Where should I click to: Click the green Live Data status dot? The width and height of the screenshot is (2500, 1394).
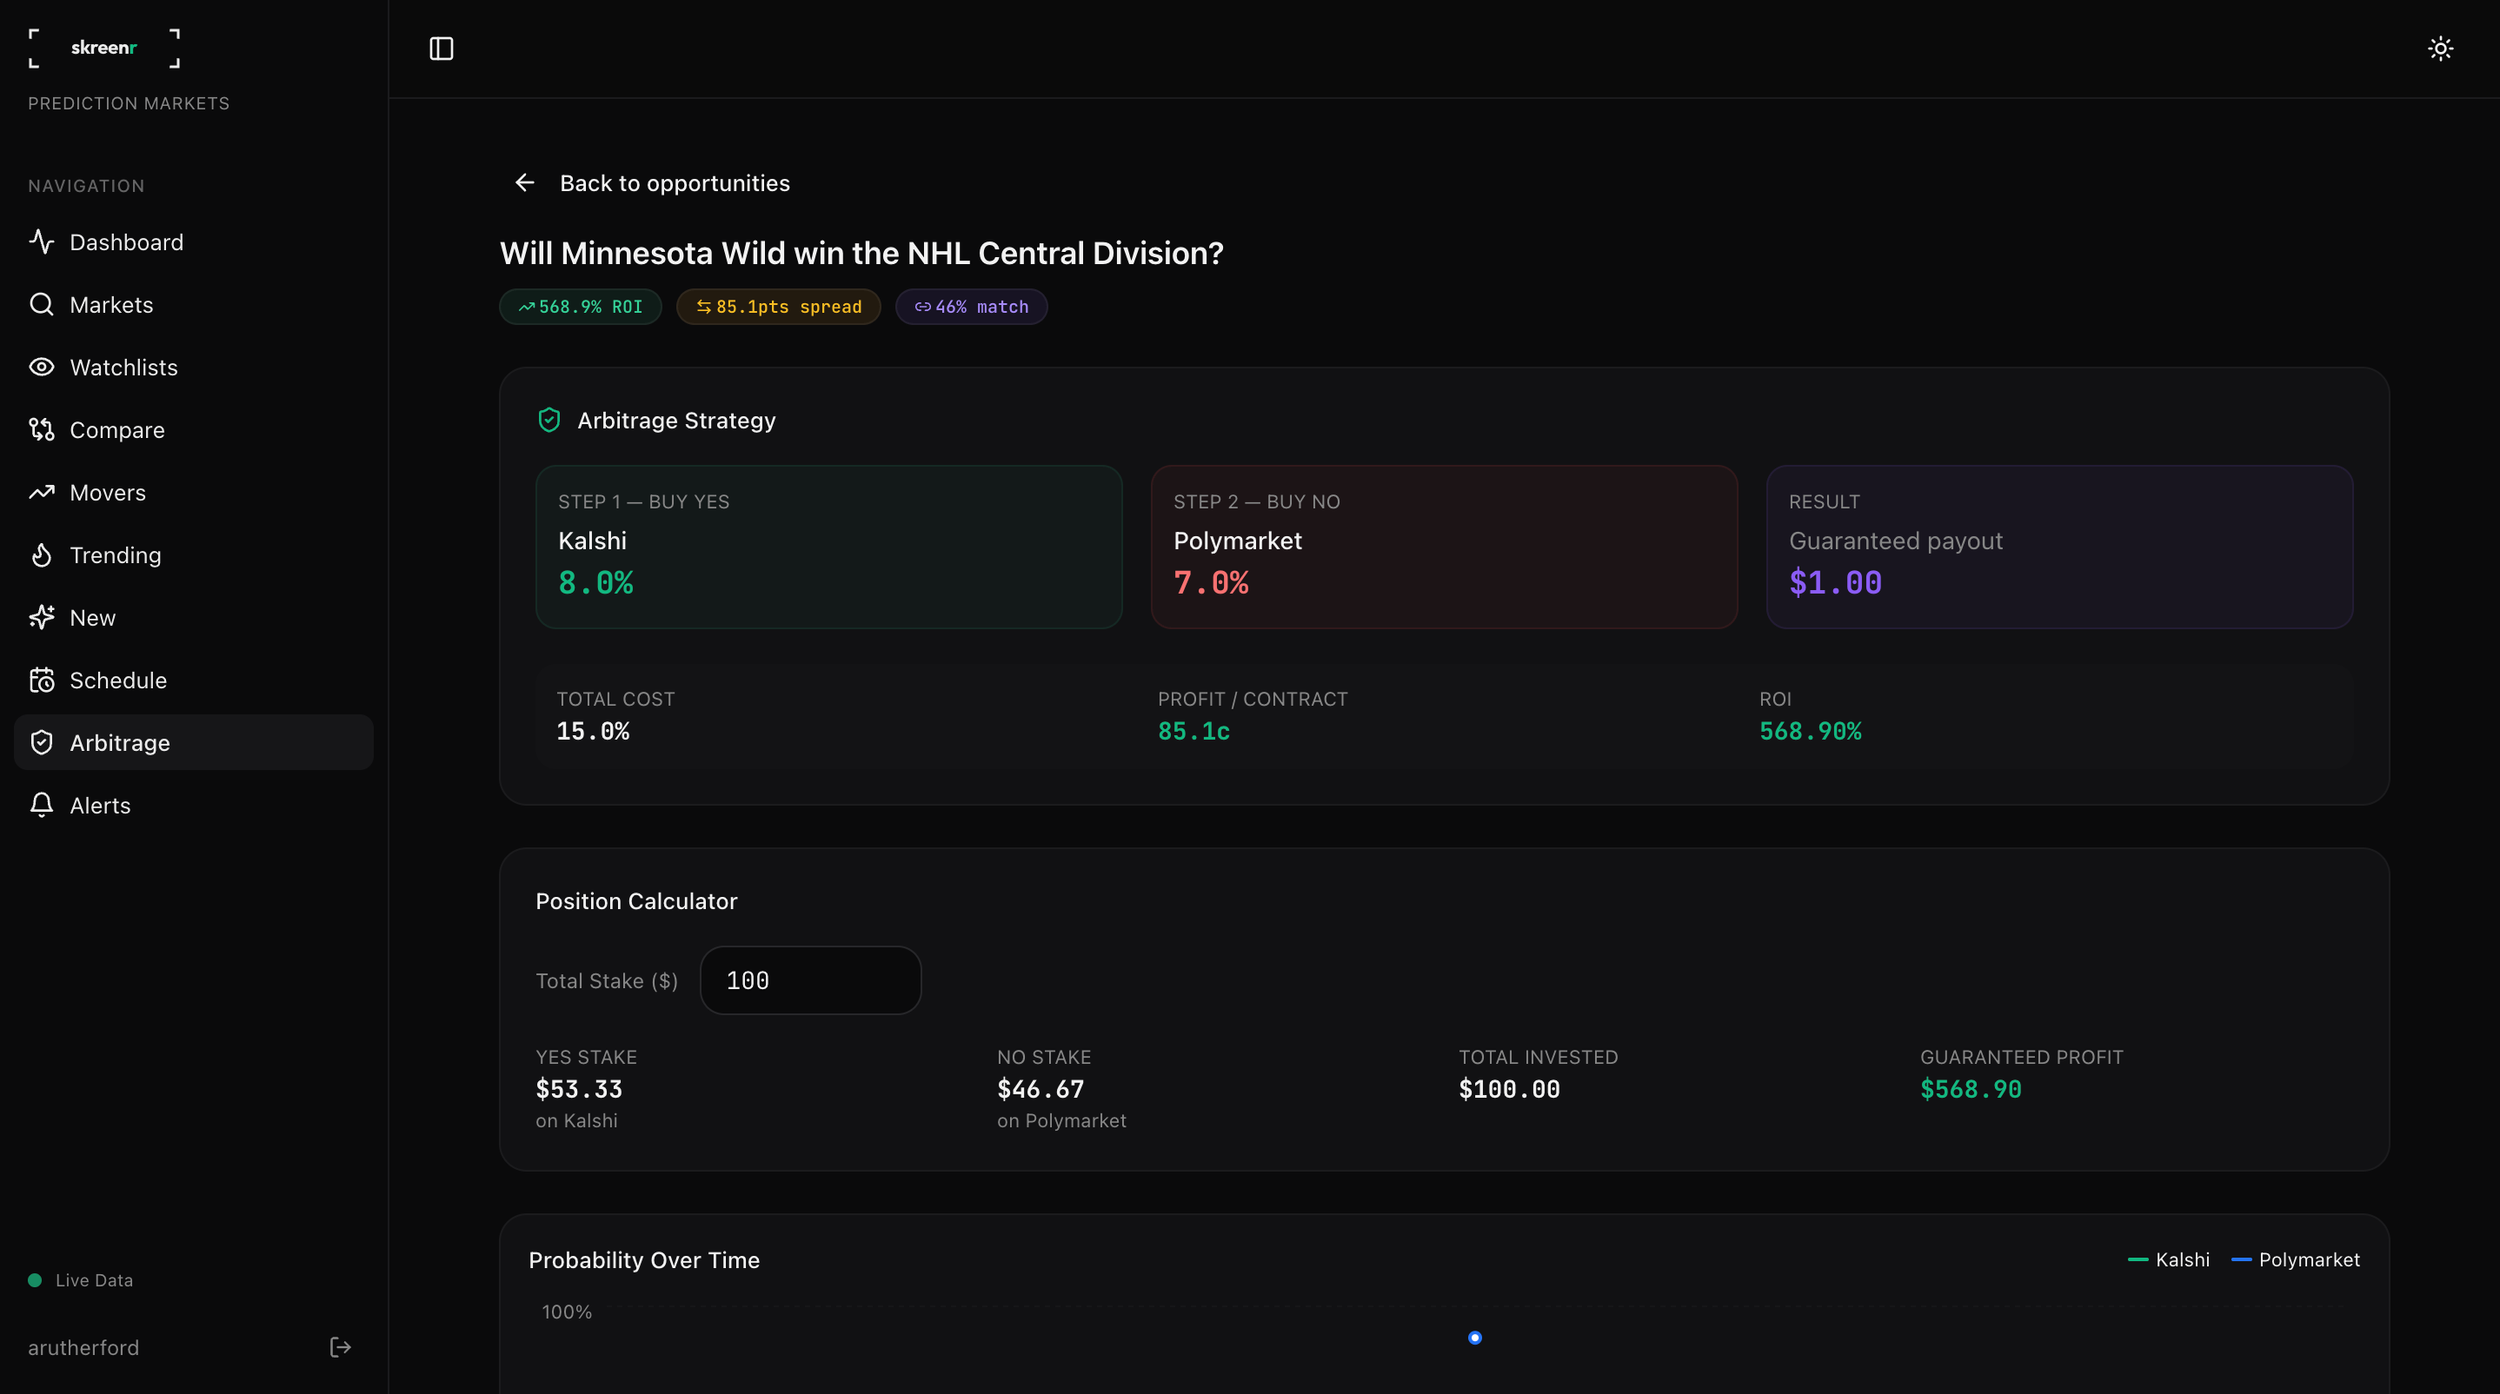[x=35, y=1280]
